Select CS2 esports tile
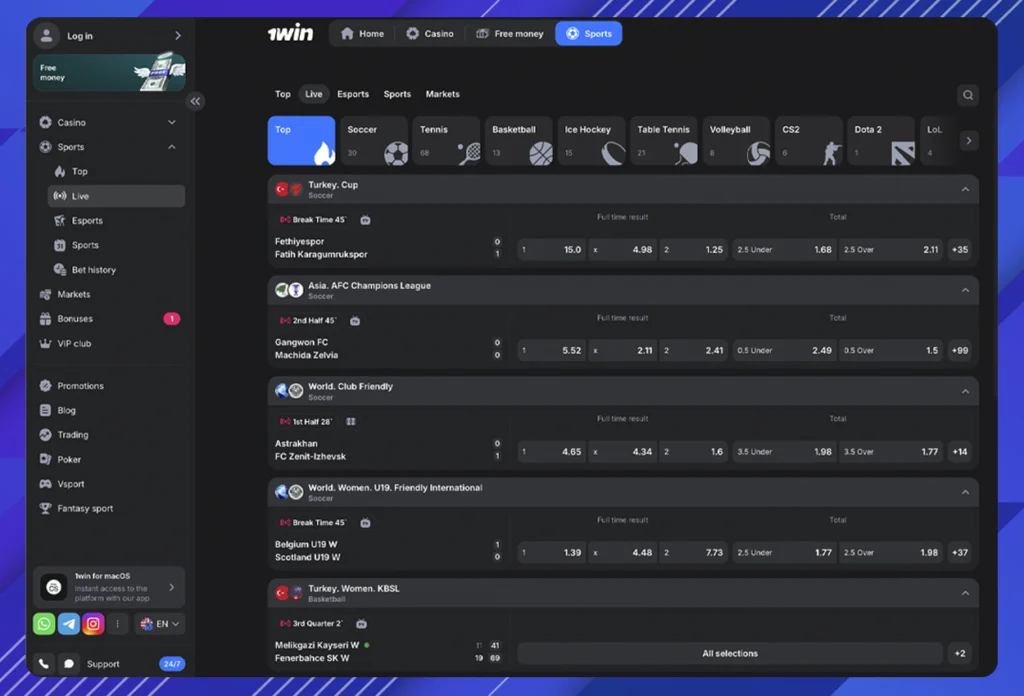The height and width of the screenshot is (696, 1024). (809, 140)
